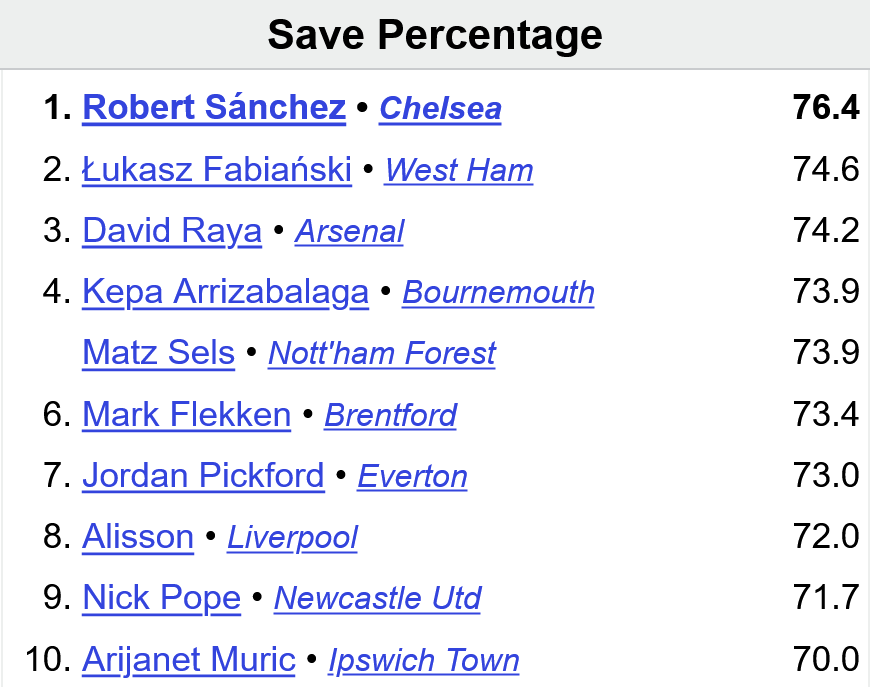Open Robert Sánchez player link
Image resolution: width=870 pixels, height=687 pixels.
click(x=214, y=107)
